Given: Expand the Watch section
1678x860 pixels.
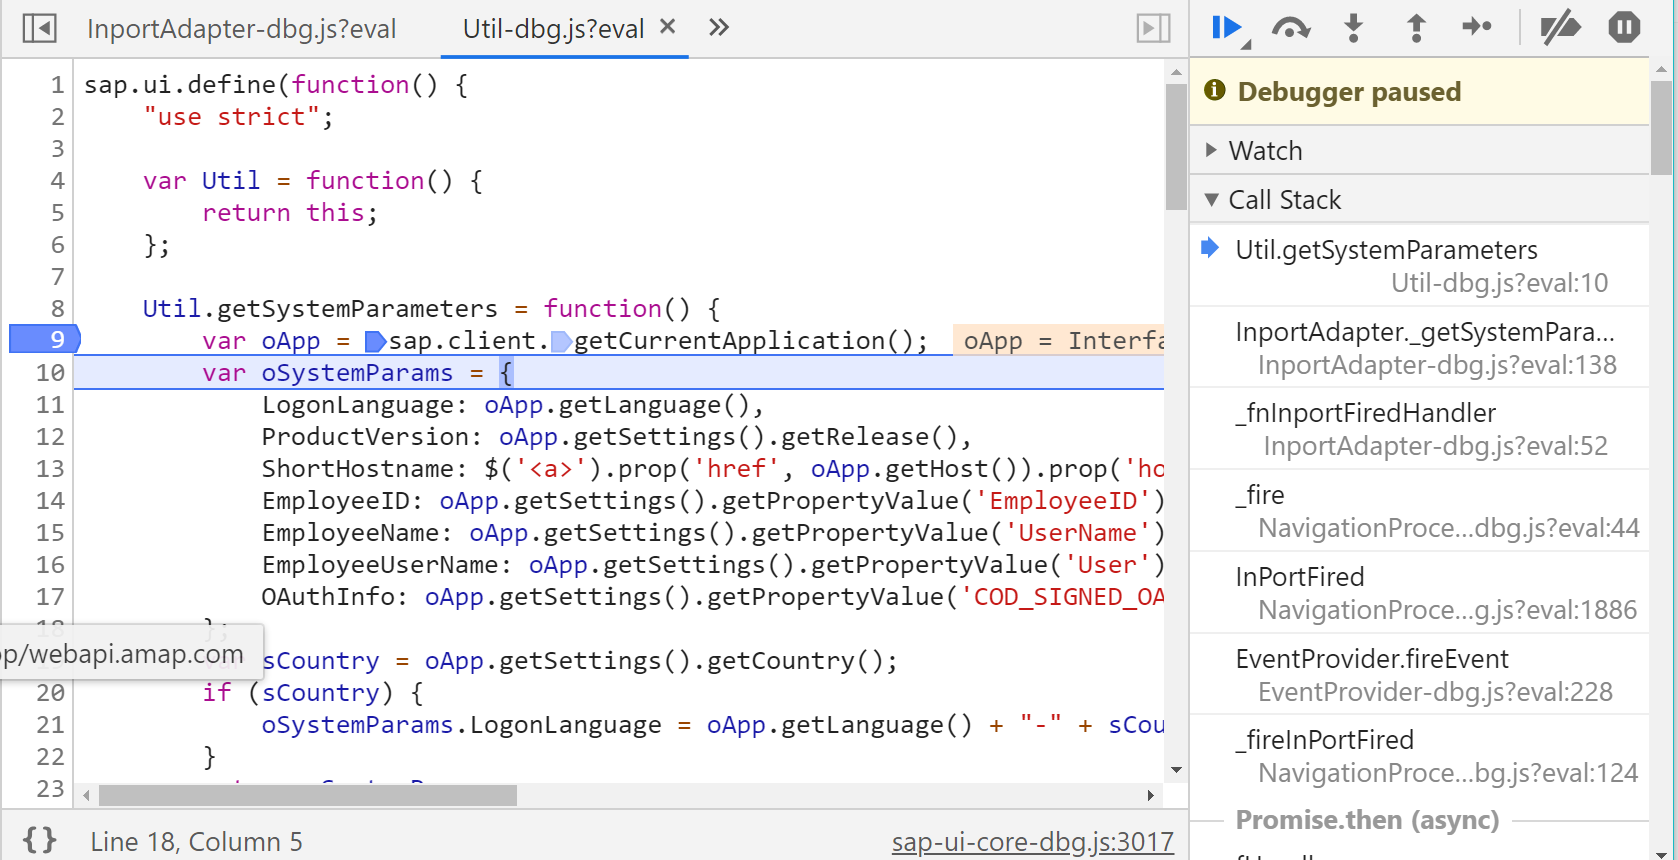Looking at the screenshot, I should [1420, 150].
